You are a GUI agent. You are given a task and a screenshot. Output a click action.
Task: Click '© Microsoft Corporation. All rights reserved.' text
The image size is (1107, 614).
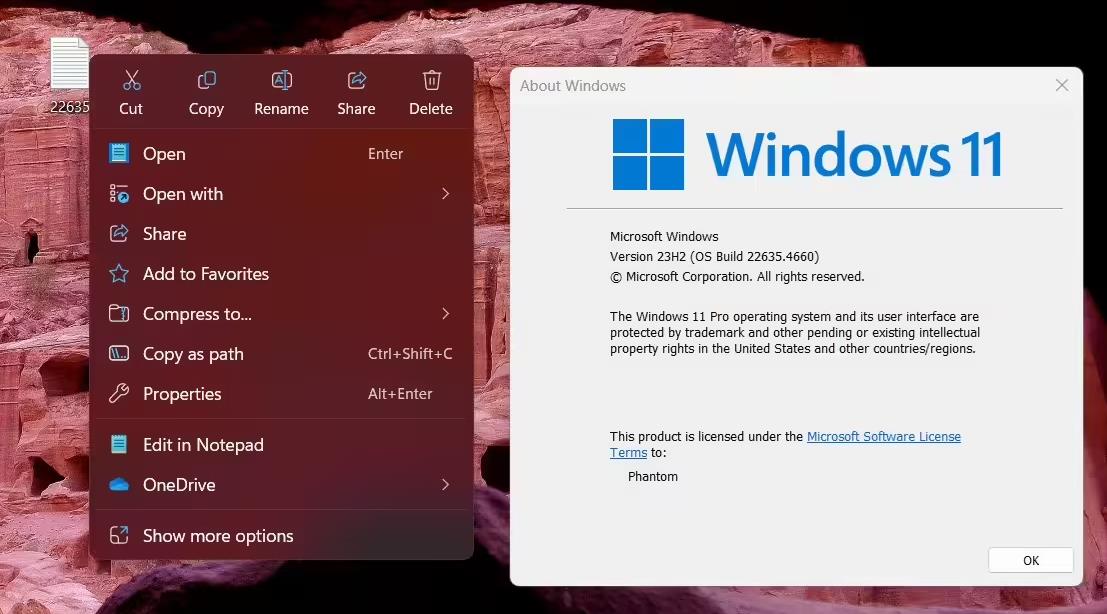(x=737, y=277)
